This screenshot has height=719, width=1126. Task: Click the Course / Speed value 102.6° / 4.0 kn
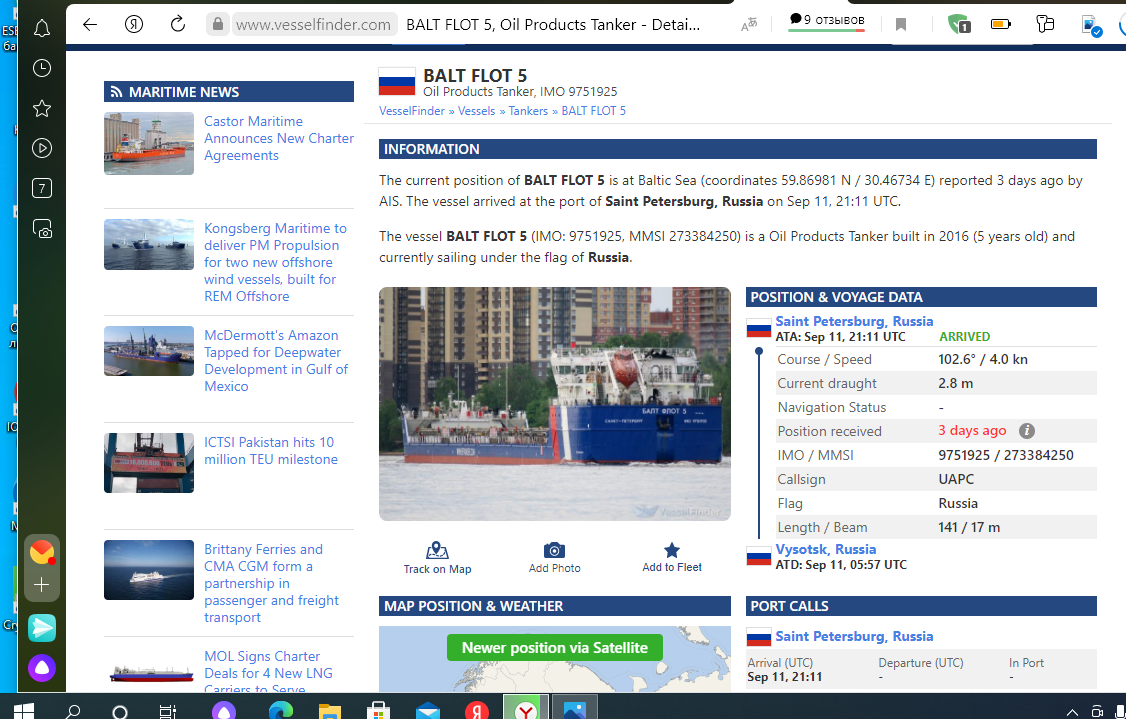tap(982, 359)
